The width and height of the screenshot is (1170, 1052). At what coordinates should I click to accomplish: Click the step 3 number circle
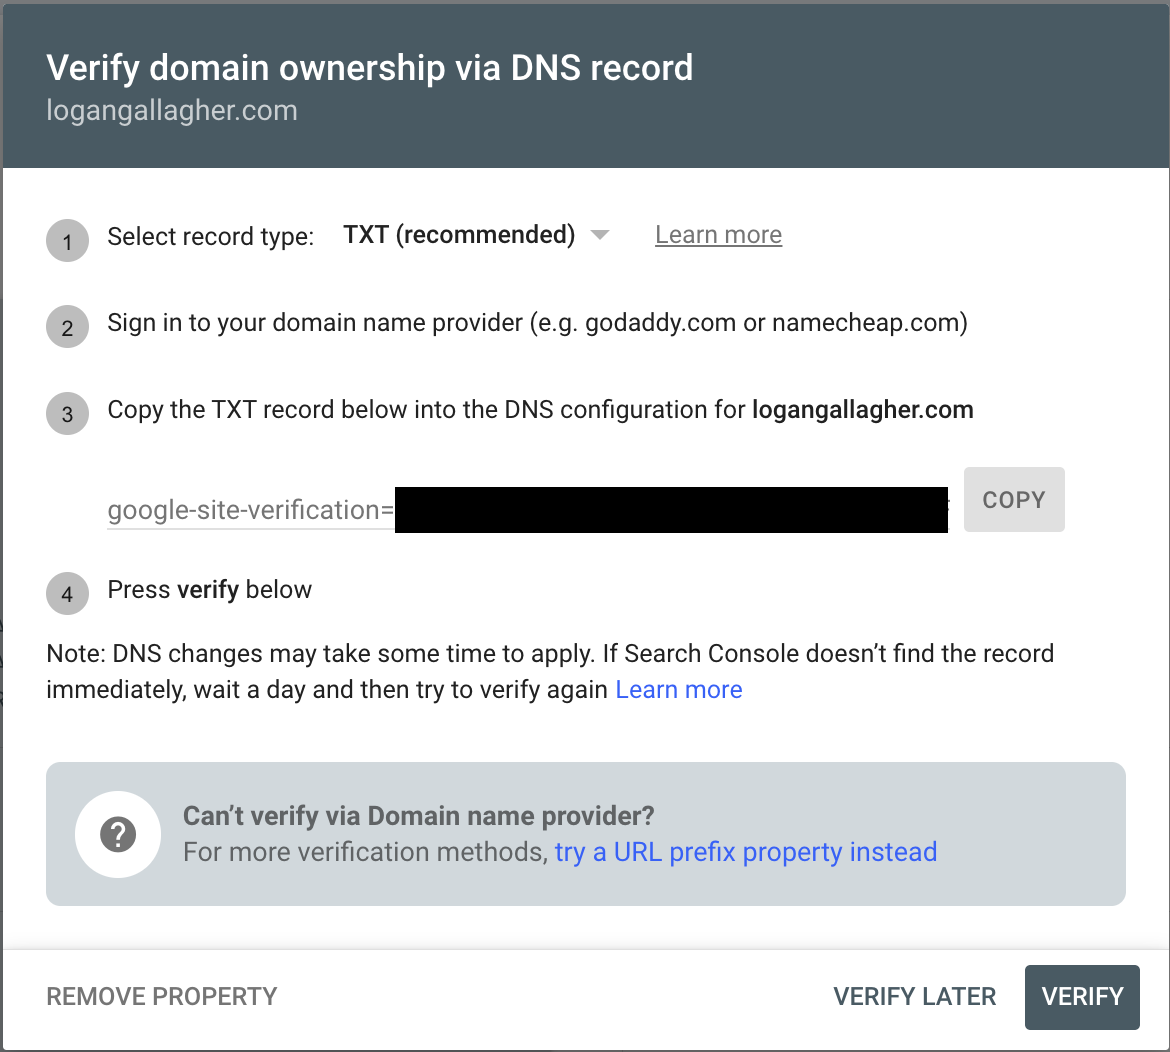click(67, 413)
